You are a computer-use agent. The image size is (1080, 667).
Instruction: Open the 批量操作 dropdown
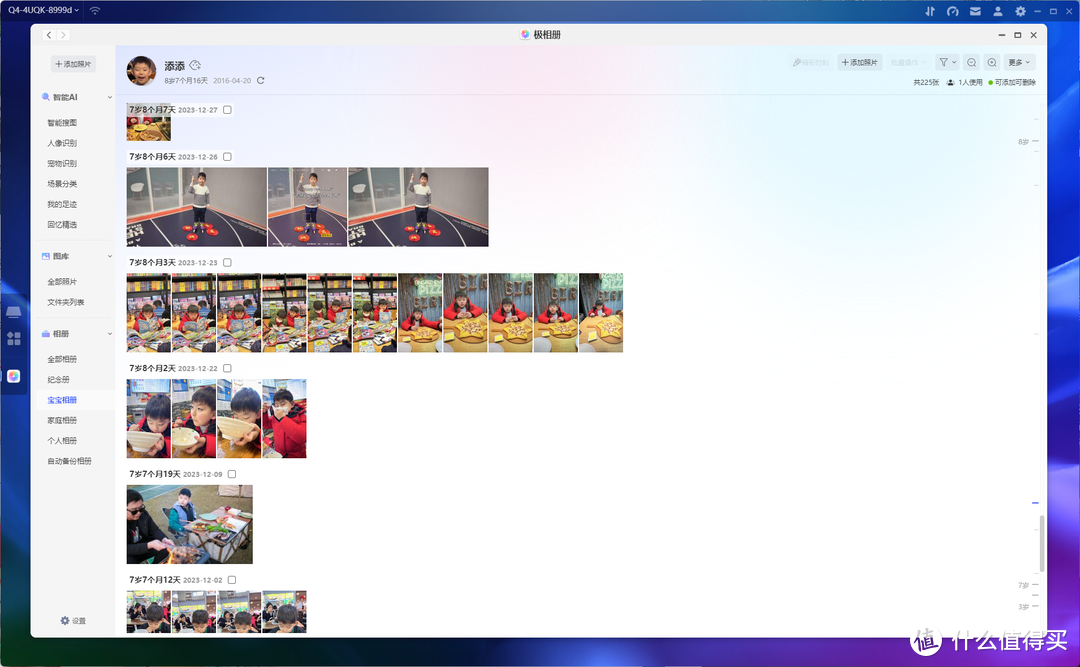[908, 63]
